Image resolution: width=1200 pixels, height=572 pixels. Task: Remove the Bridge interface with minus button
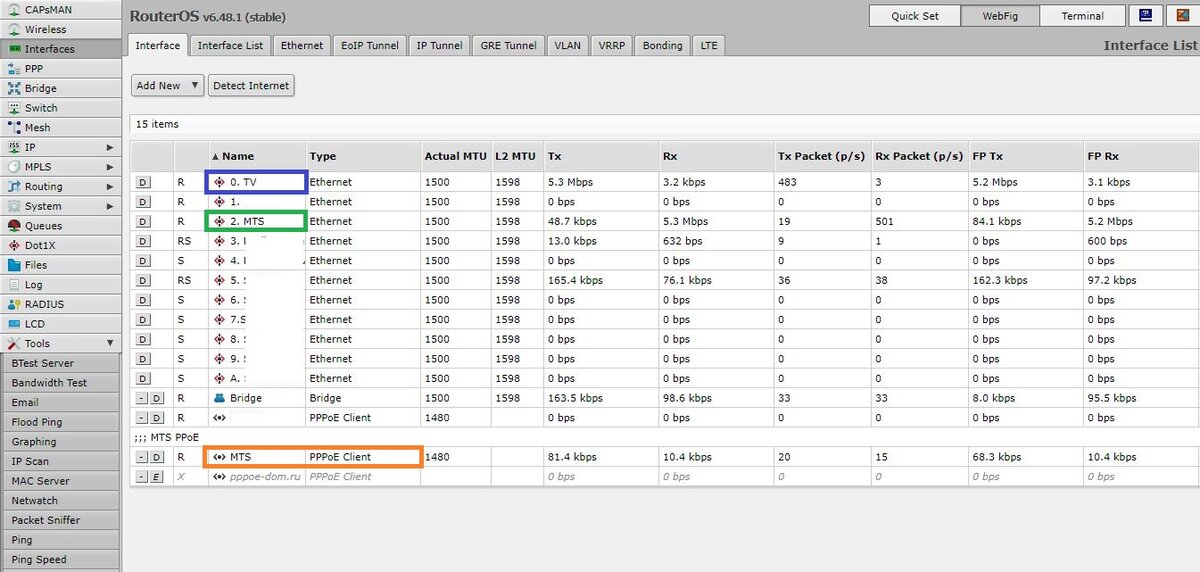tap(142, 398)
